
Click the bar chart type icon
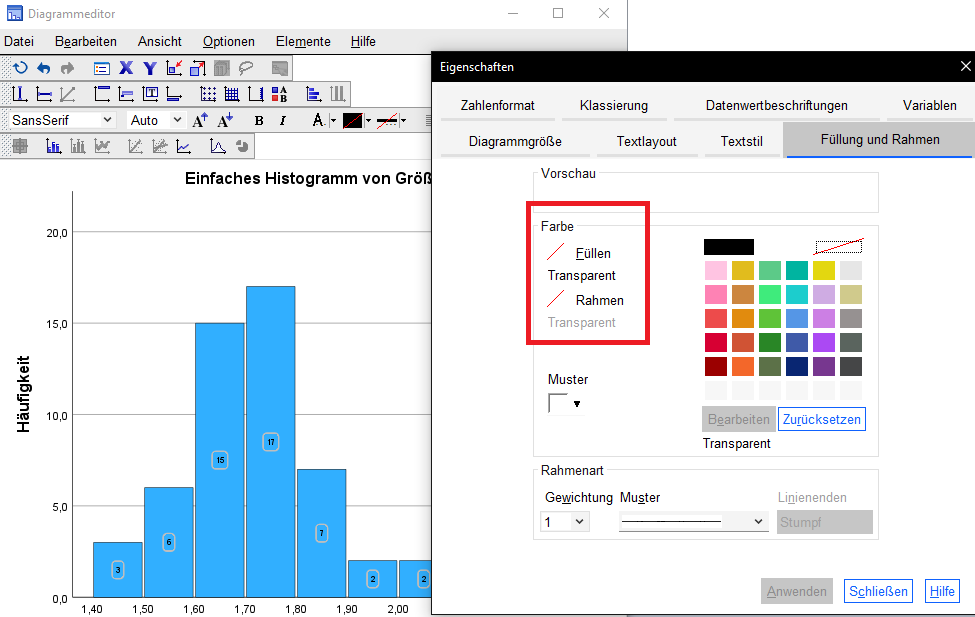(x=52, y=143)
